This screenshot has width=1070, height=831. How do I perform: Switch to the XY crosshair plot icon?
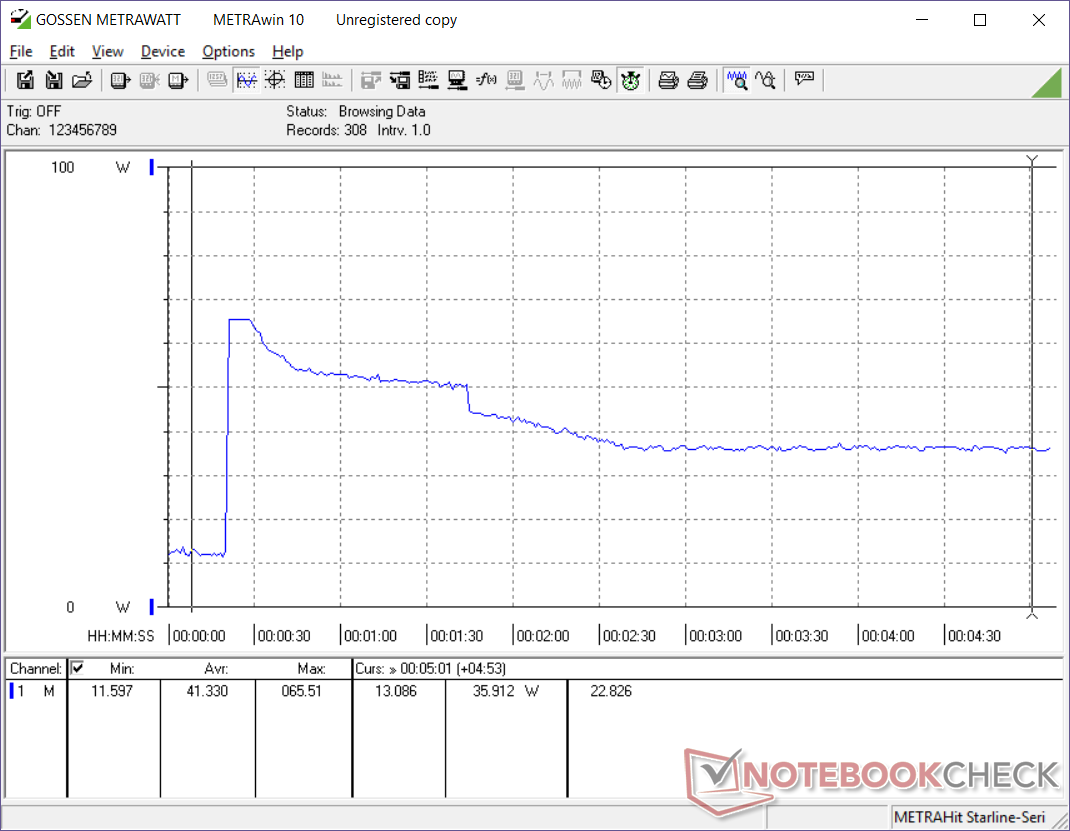(275, 80)
